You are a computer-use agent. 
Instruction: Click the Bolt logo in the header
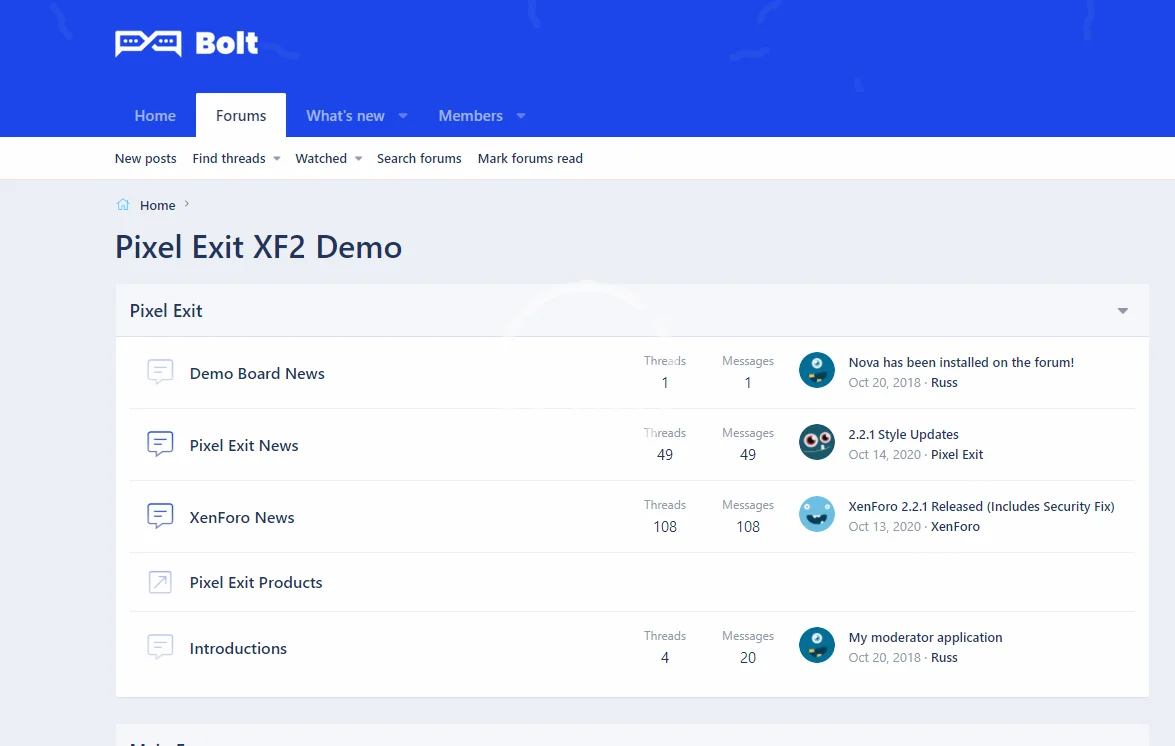[187, 43]
